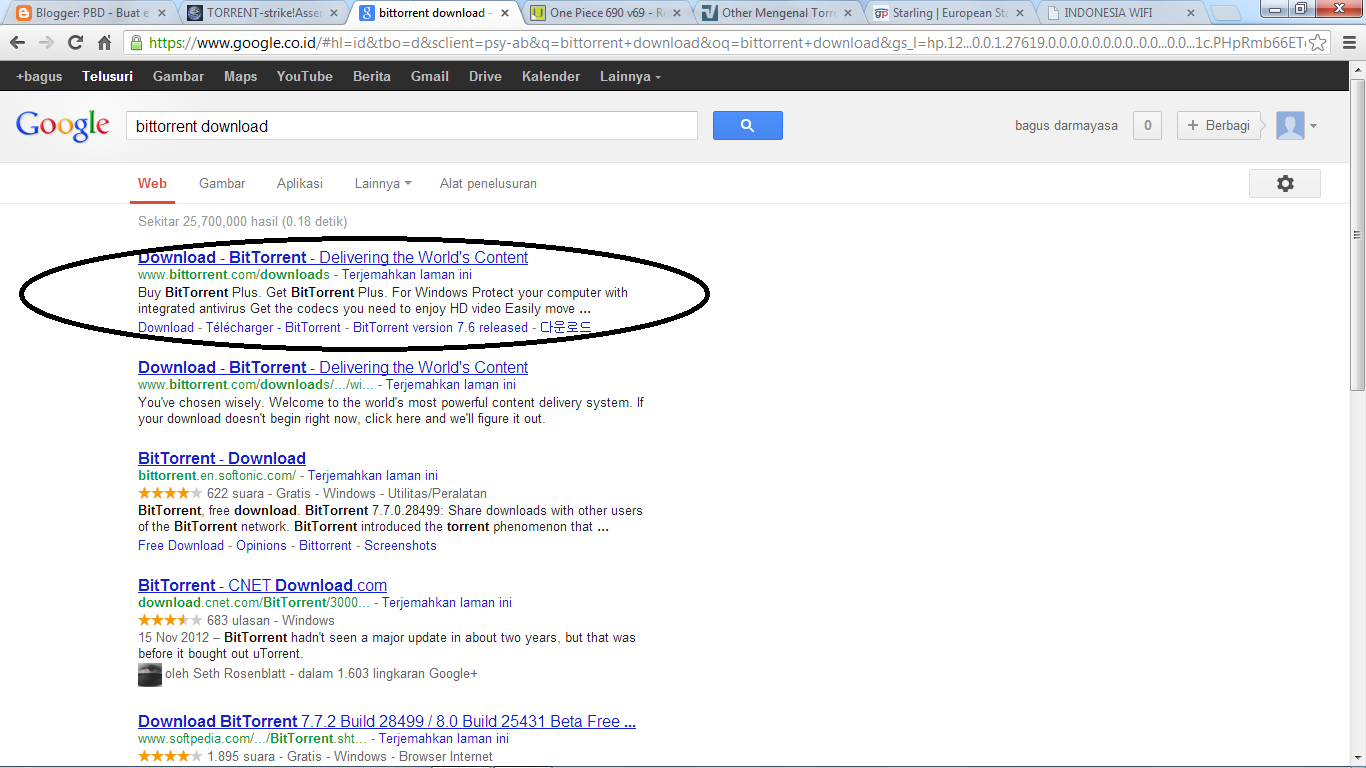This screenshot has width=1366, height=768.
Task: Click the Sekitar 25,700,000 hasil count text
Action: [243, 221]
